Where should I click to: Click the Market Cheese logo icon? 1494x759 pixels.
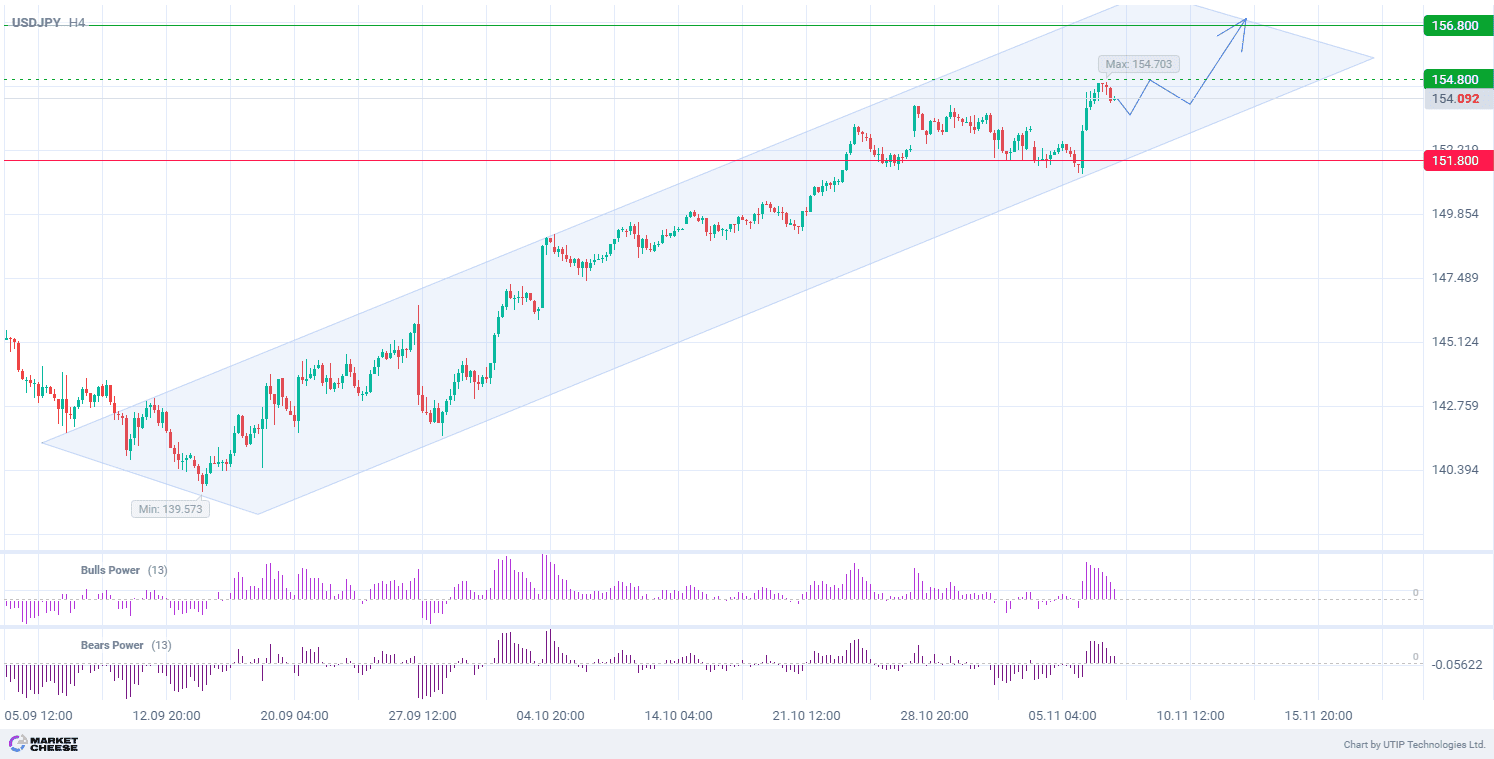[x=17, y=744]
